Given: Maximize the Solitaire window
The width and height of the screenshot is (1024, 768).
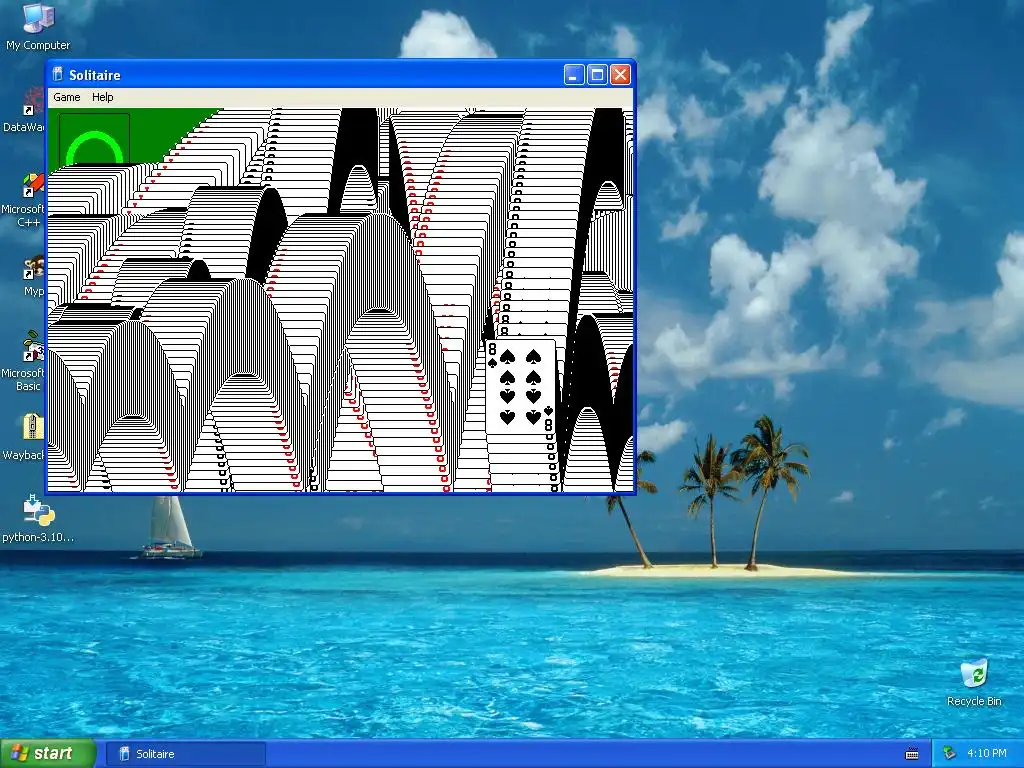Looking at the screenshot, I should click(597, 75).
